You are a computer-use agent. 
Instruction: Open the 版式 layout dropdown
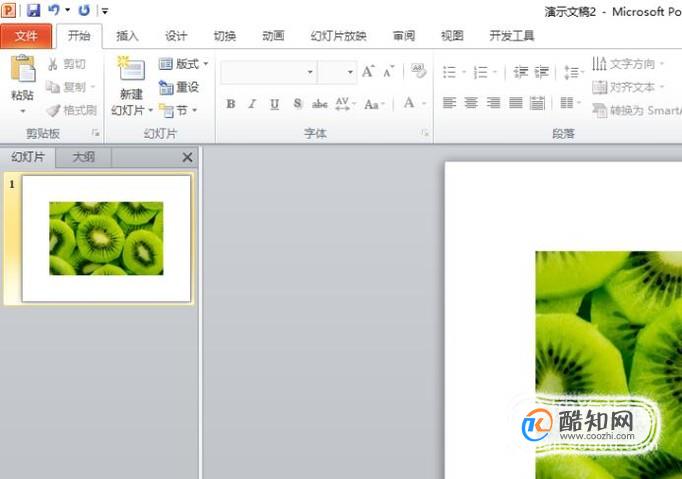183,64
